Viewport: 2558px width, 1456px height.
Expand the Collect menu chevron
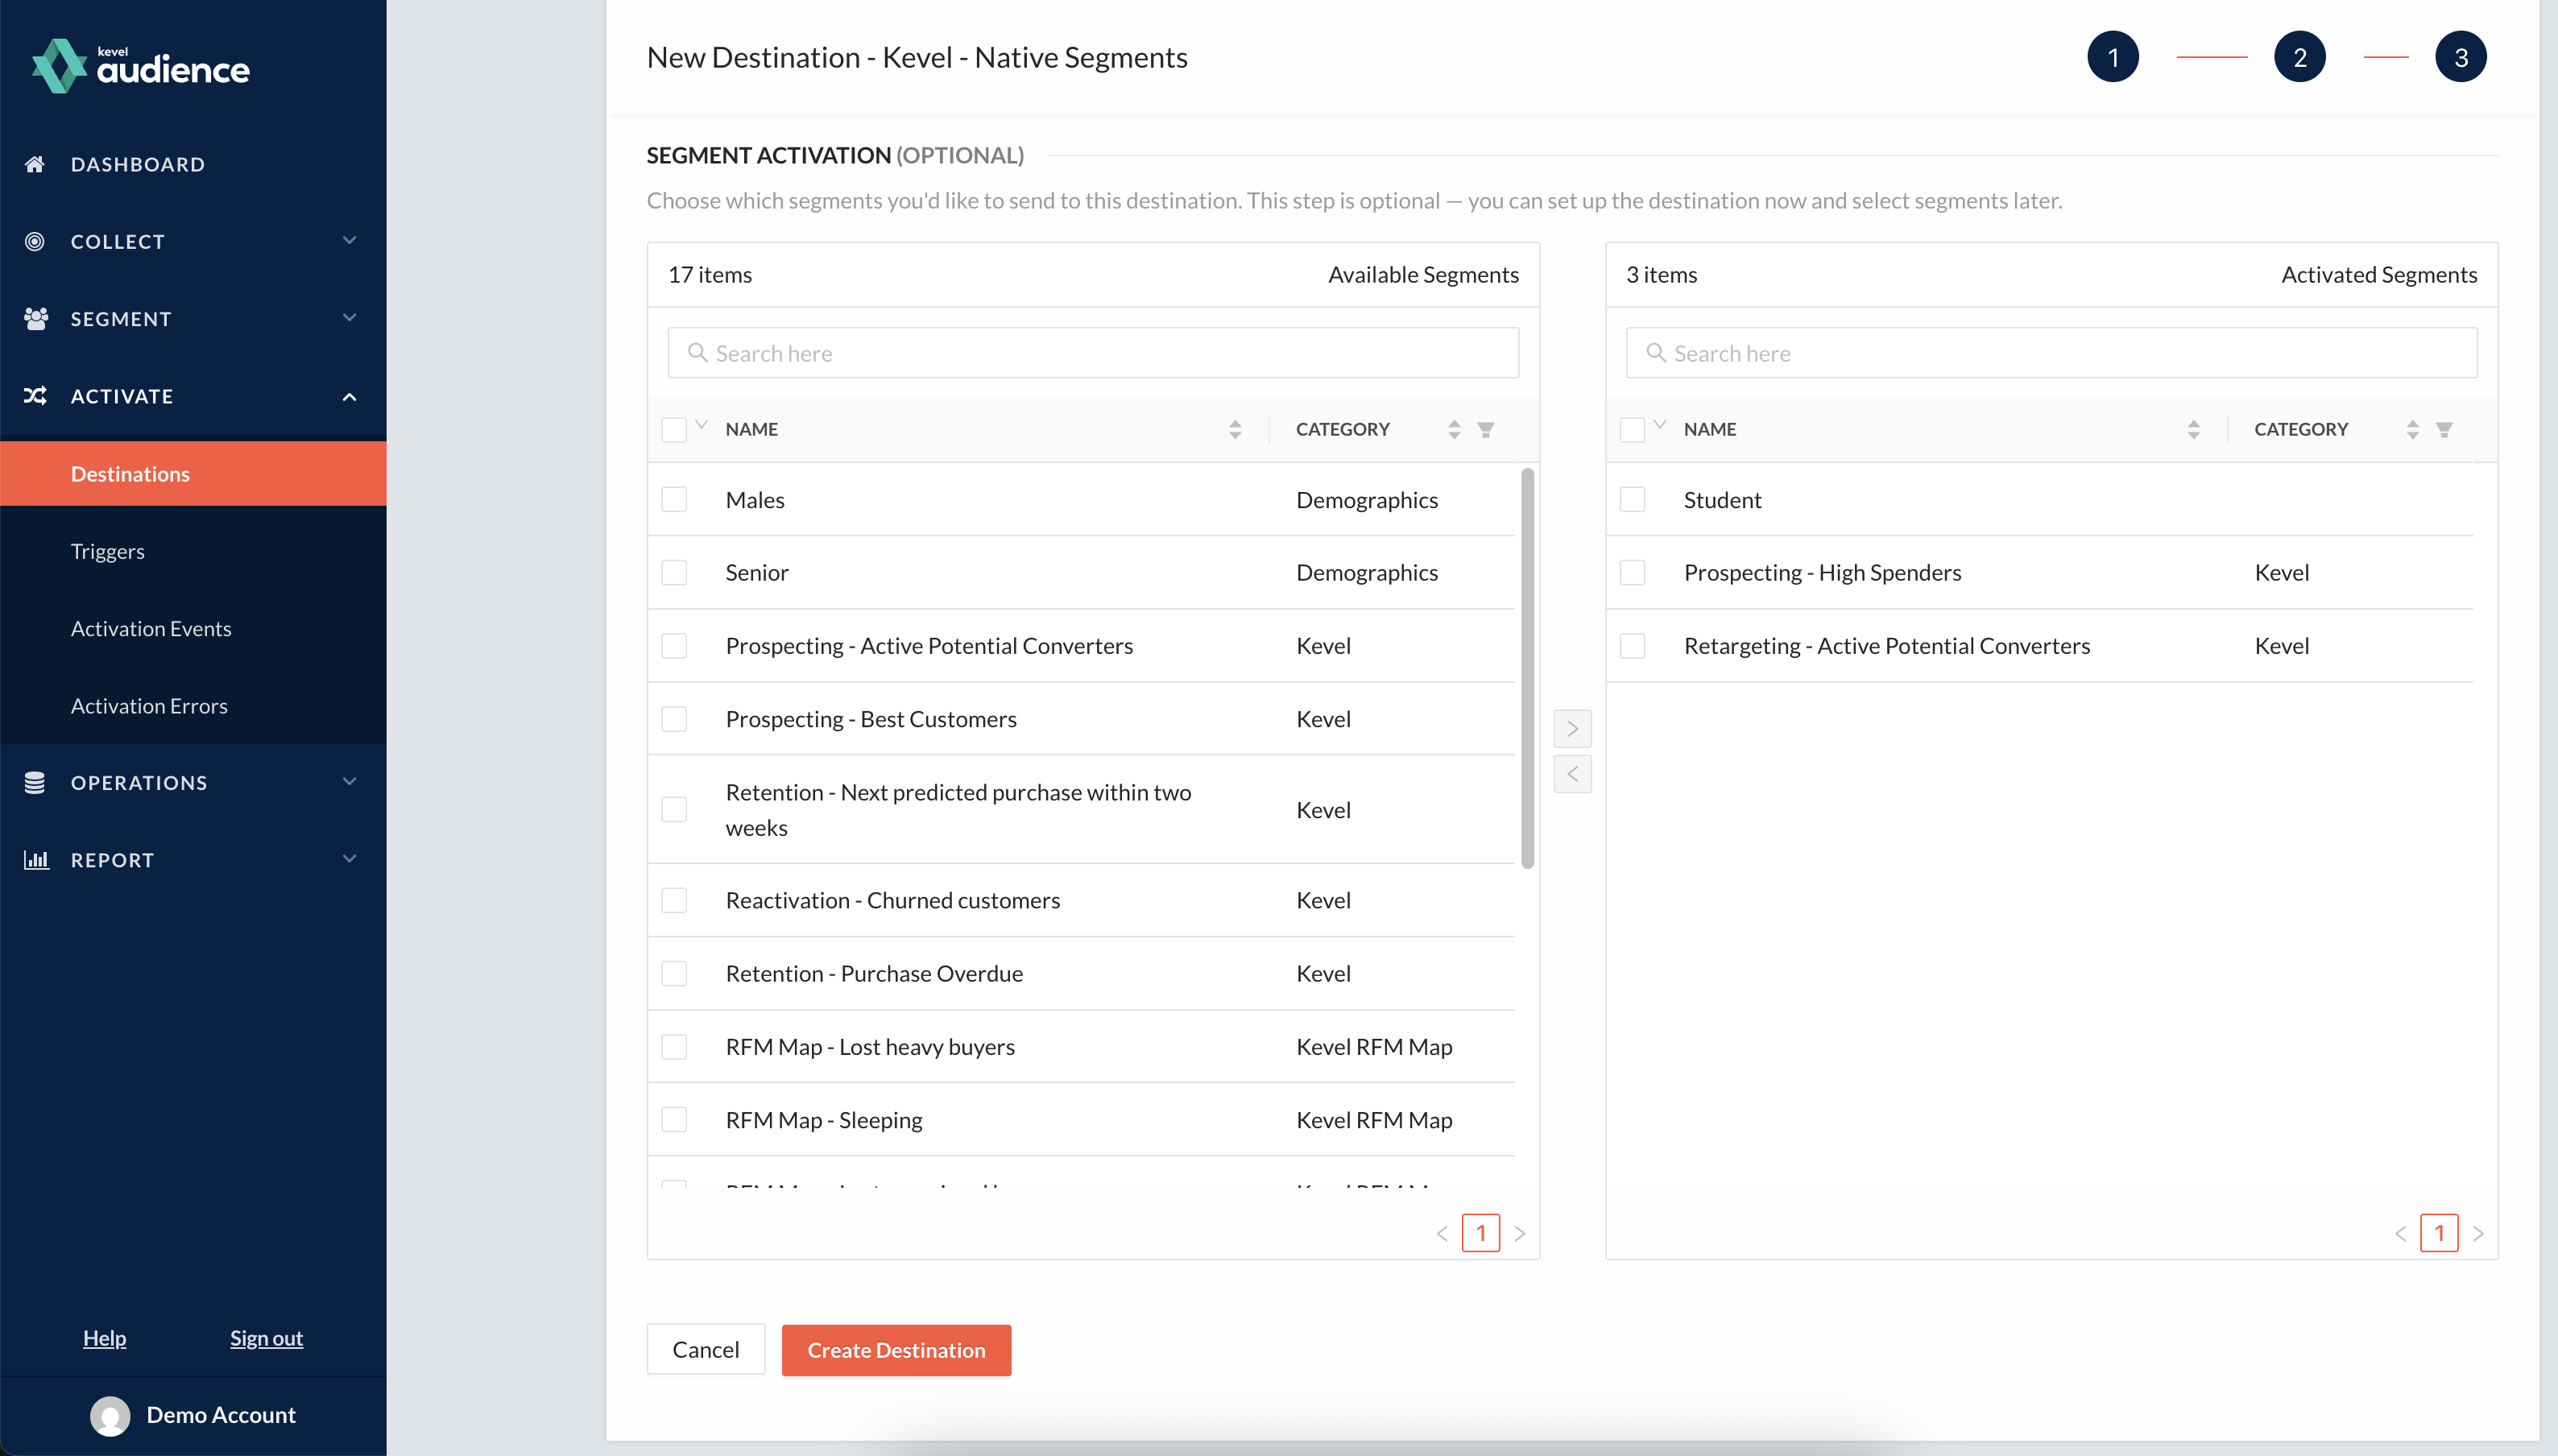[349, 240]
